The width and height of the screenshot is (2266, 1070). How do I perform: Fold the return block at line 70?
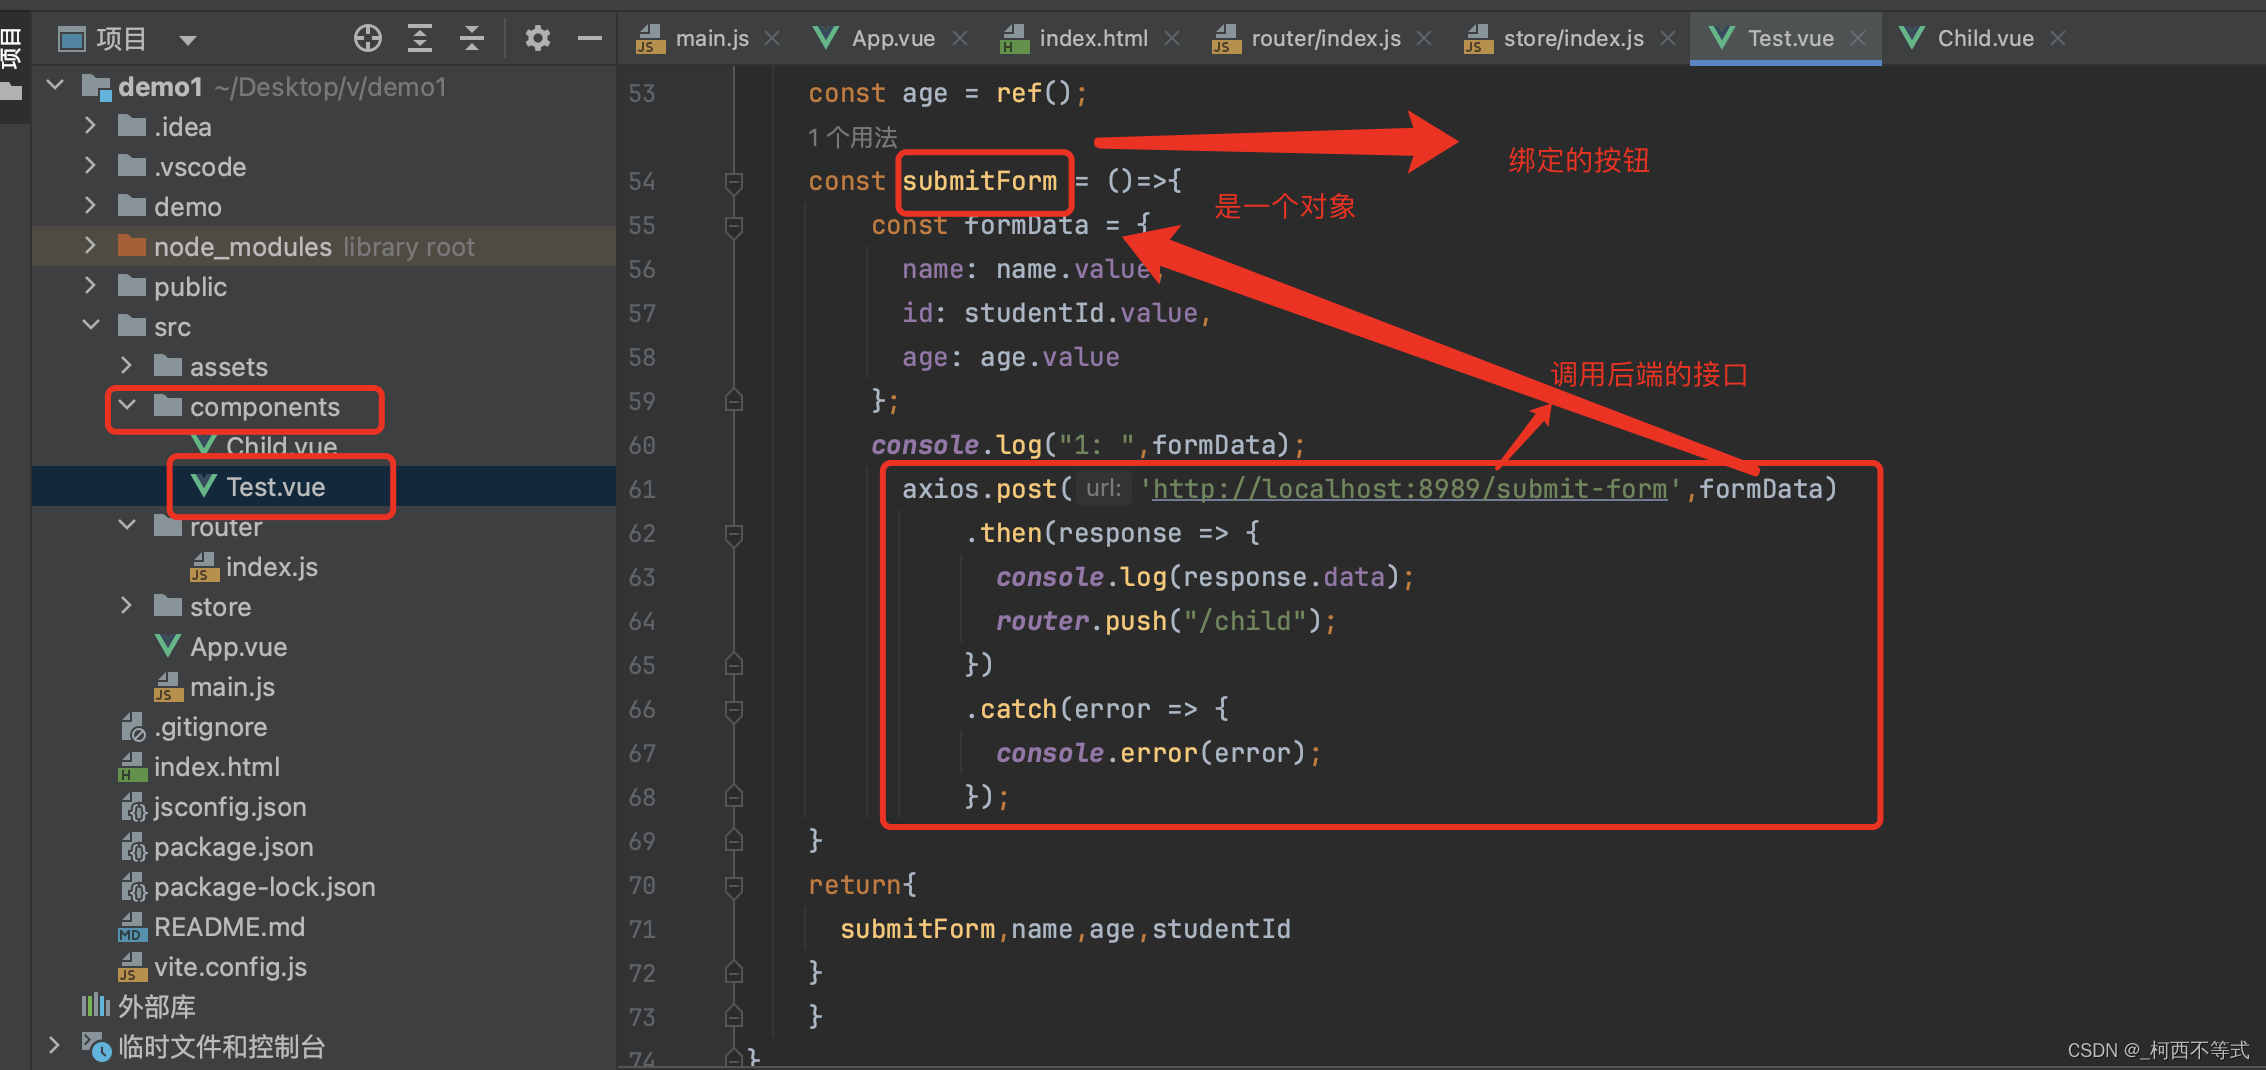734,886
